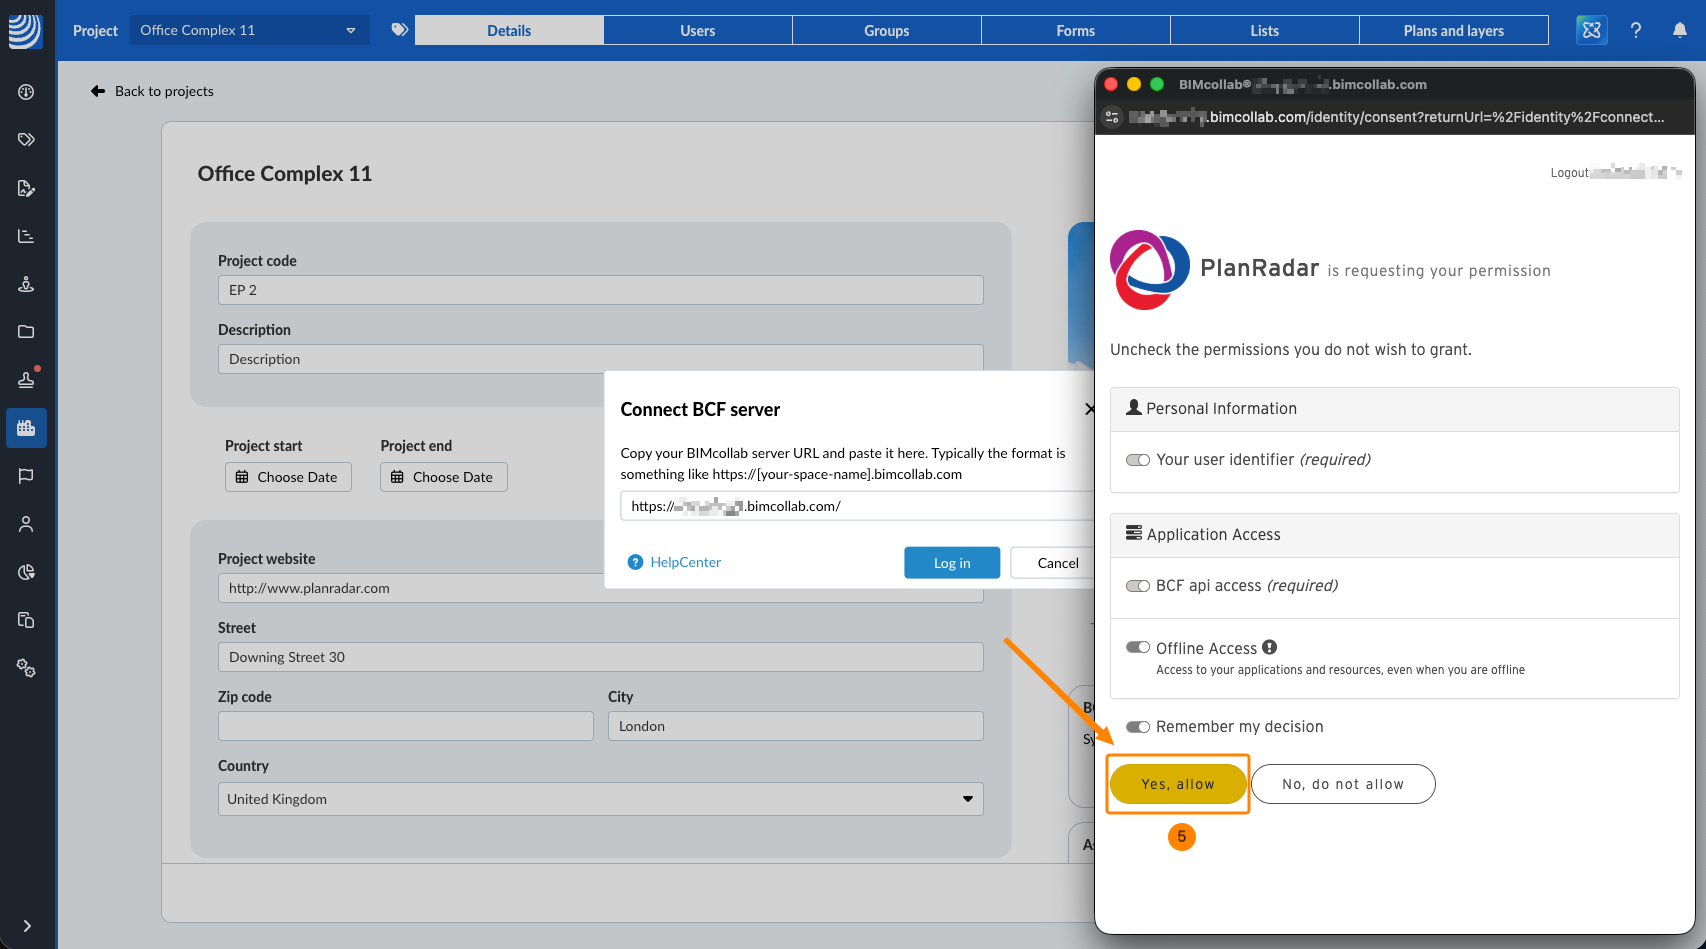Open the folder documents icon in sidebar
Screen dimensions: 1706x949
(26, 332)
